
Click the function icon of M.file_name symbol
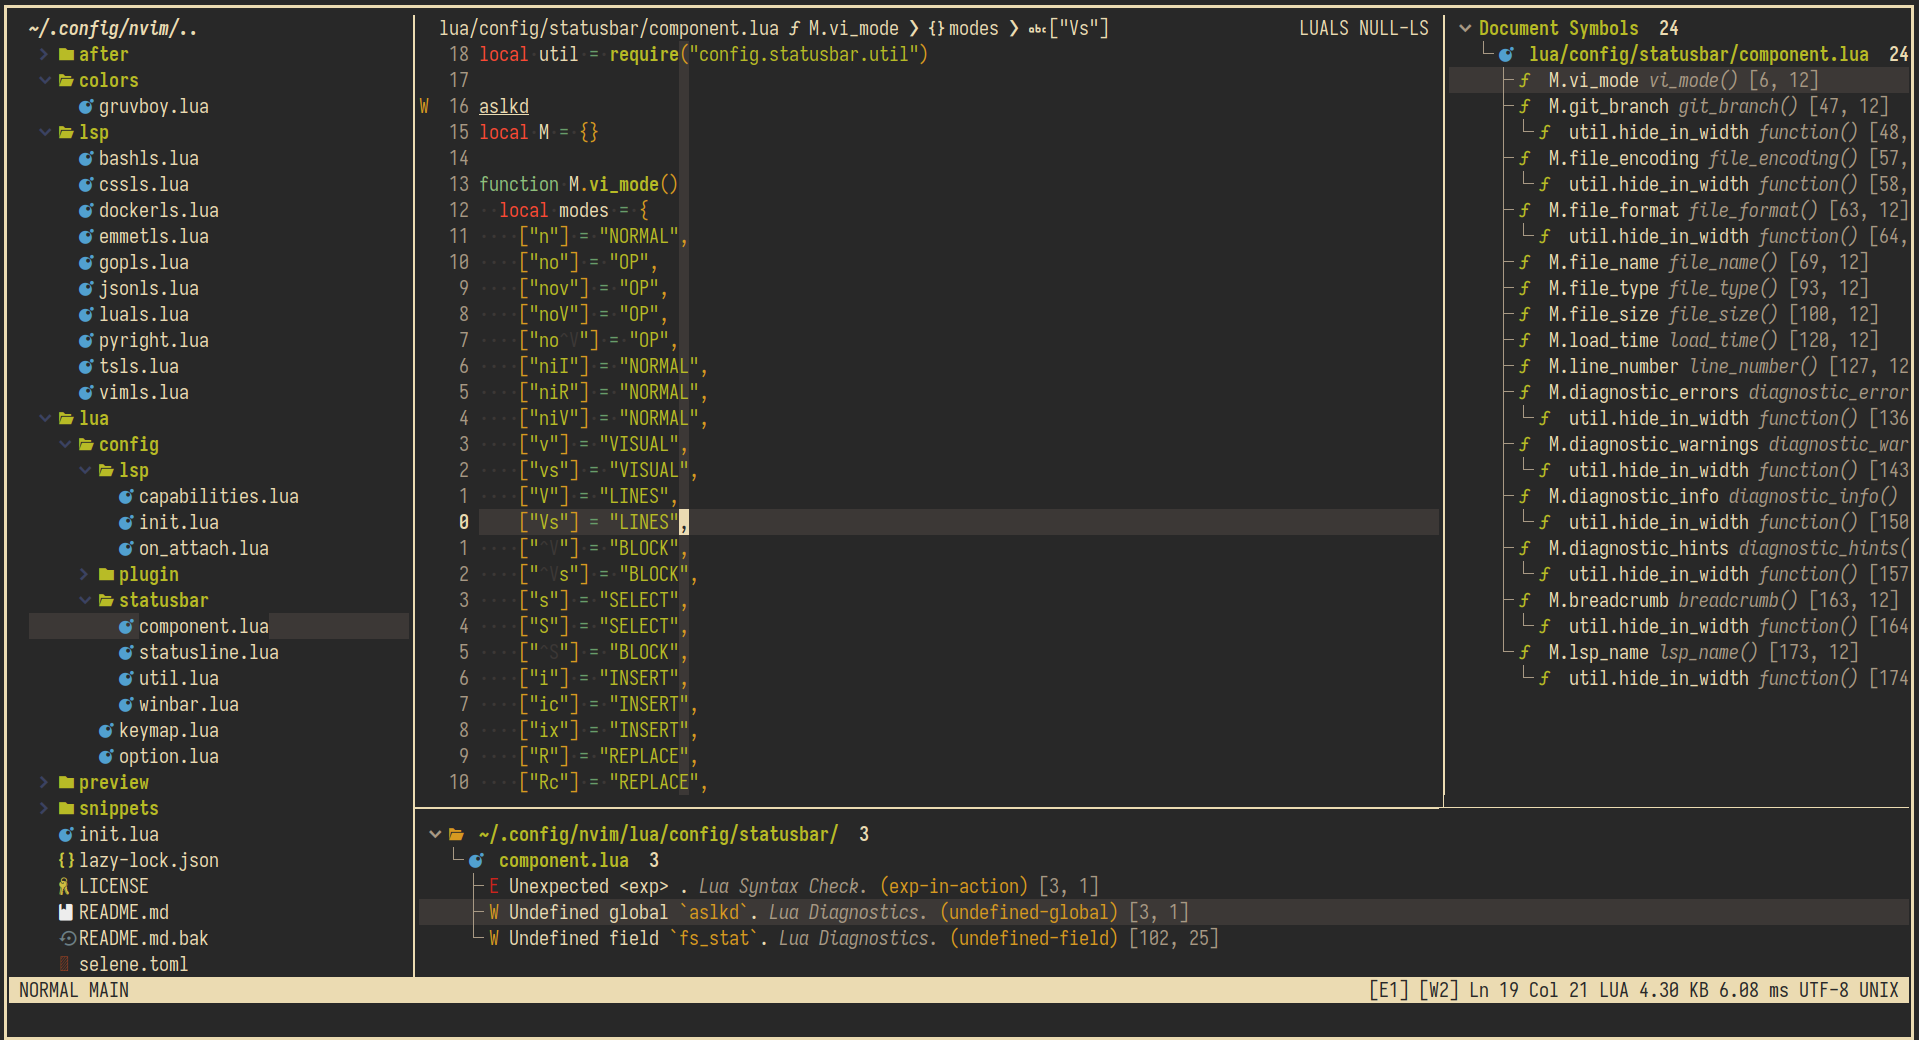pos(1525,262)
